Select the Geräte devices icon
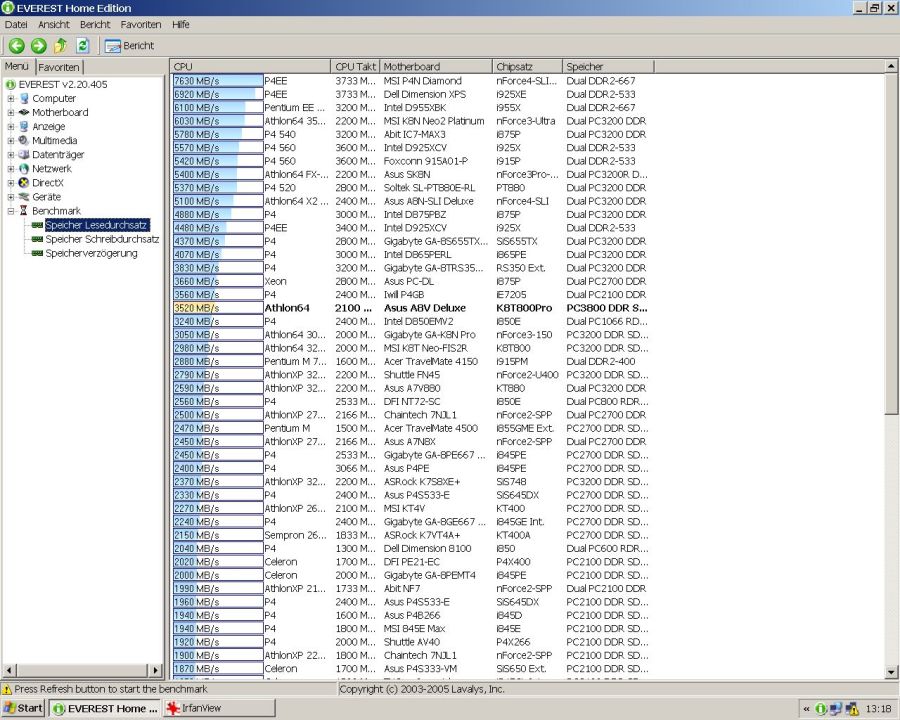Image resolution: width=900 pixels, height=720 pixels. [x=24, y=197]
